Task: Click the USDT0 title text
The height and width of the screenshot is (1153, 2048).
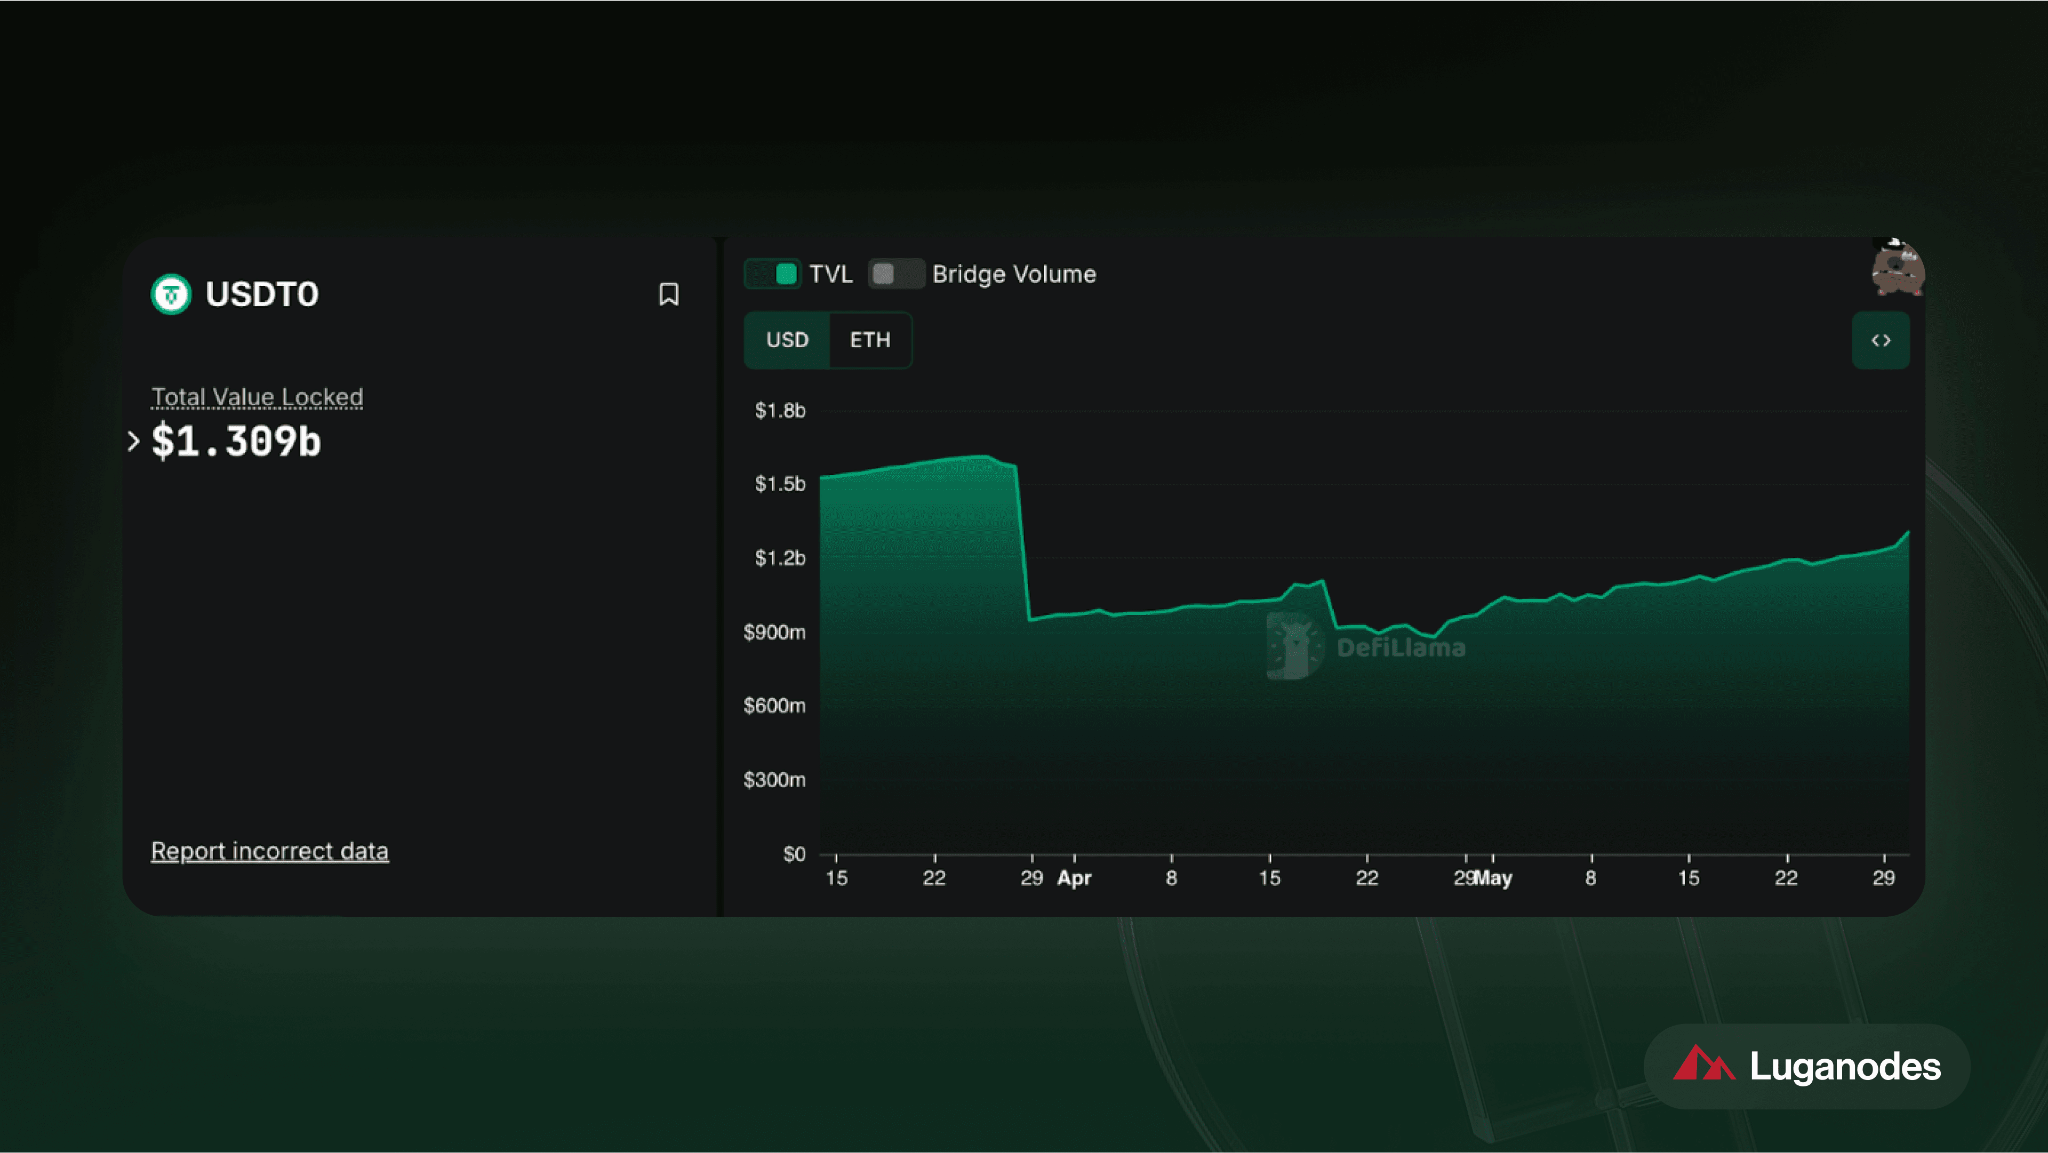Action: (262, 294)
